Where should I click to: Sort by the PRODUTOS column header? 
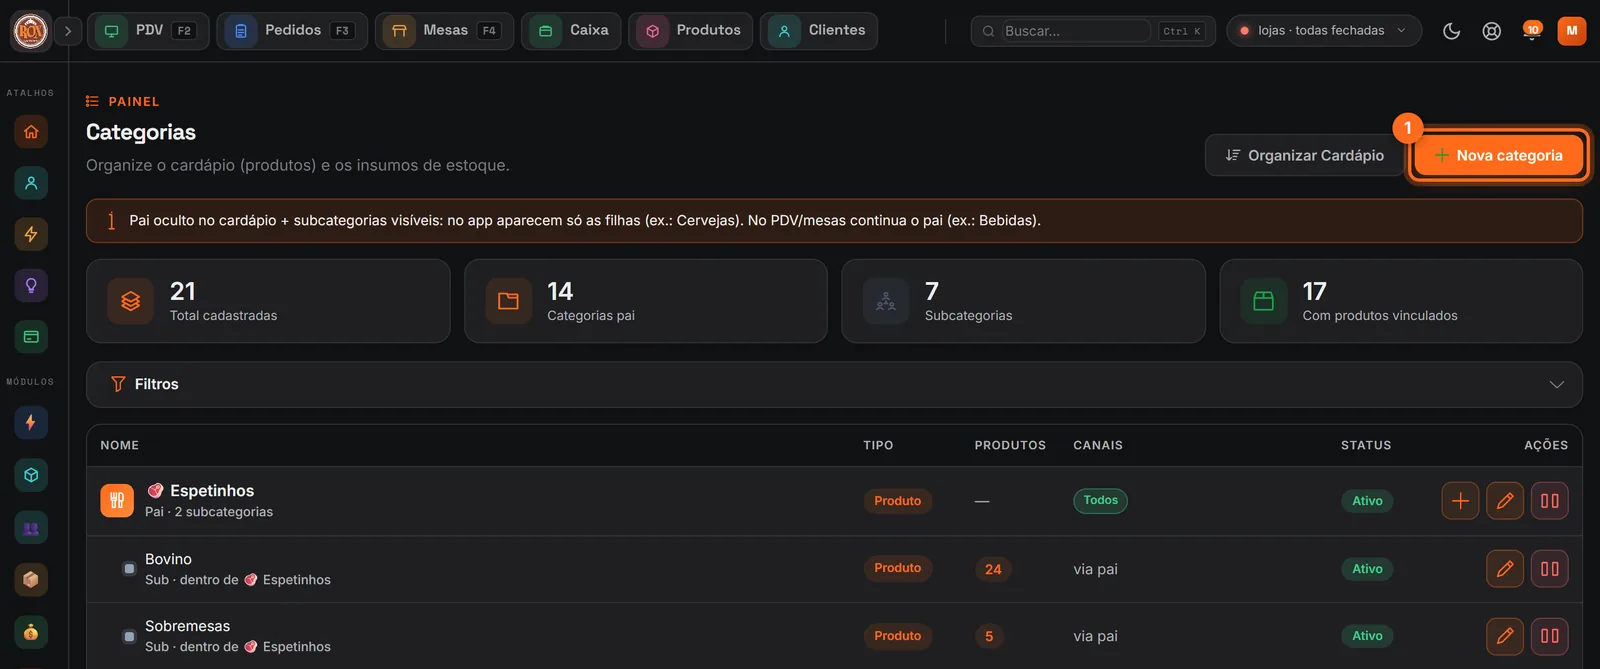(x=1010, y=445)
